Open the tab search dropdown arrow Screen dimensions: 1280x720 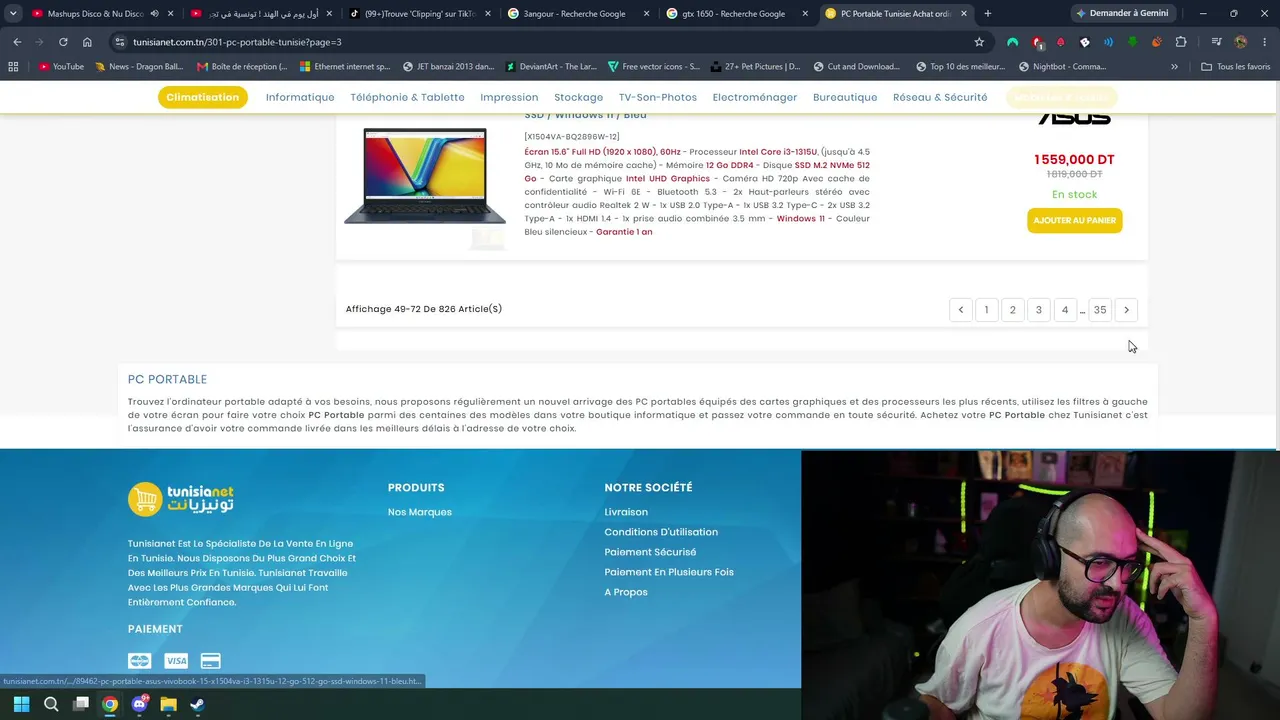click(13, 14)
